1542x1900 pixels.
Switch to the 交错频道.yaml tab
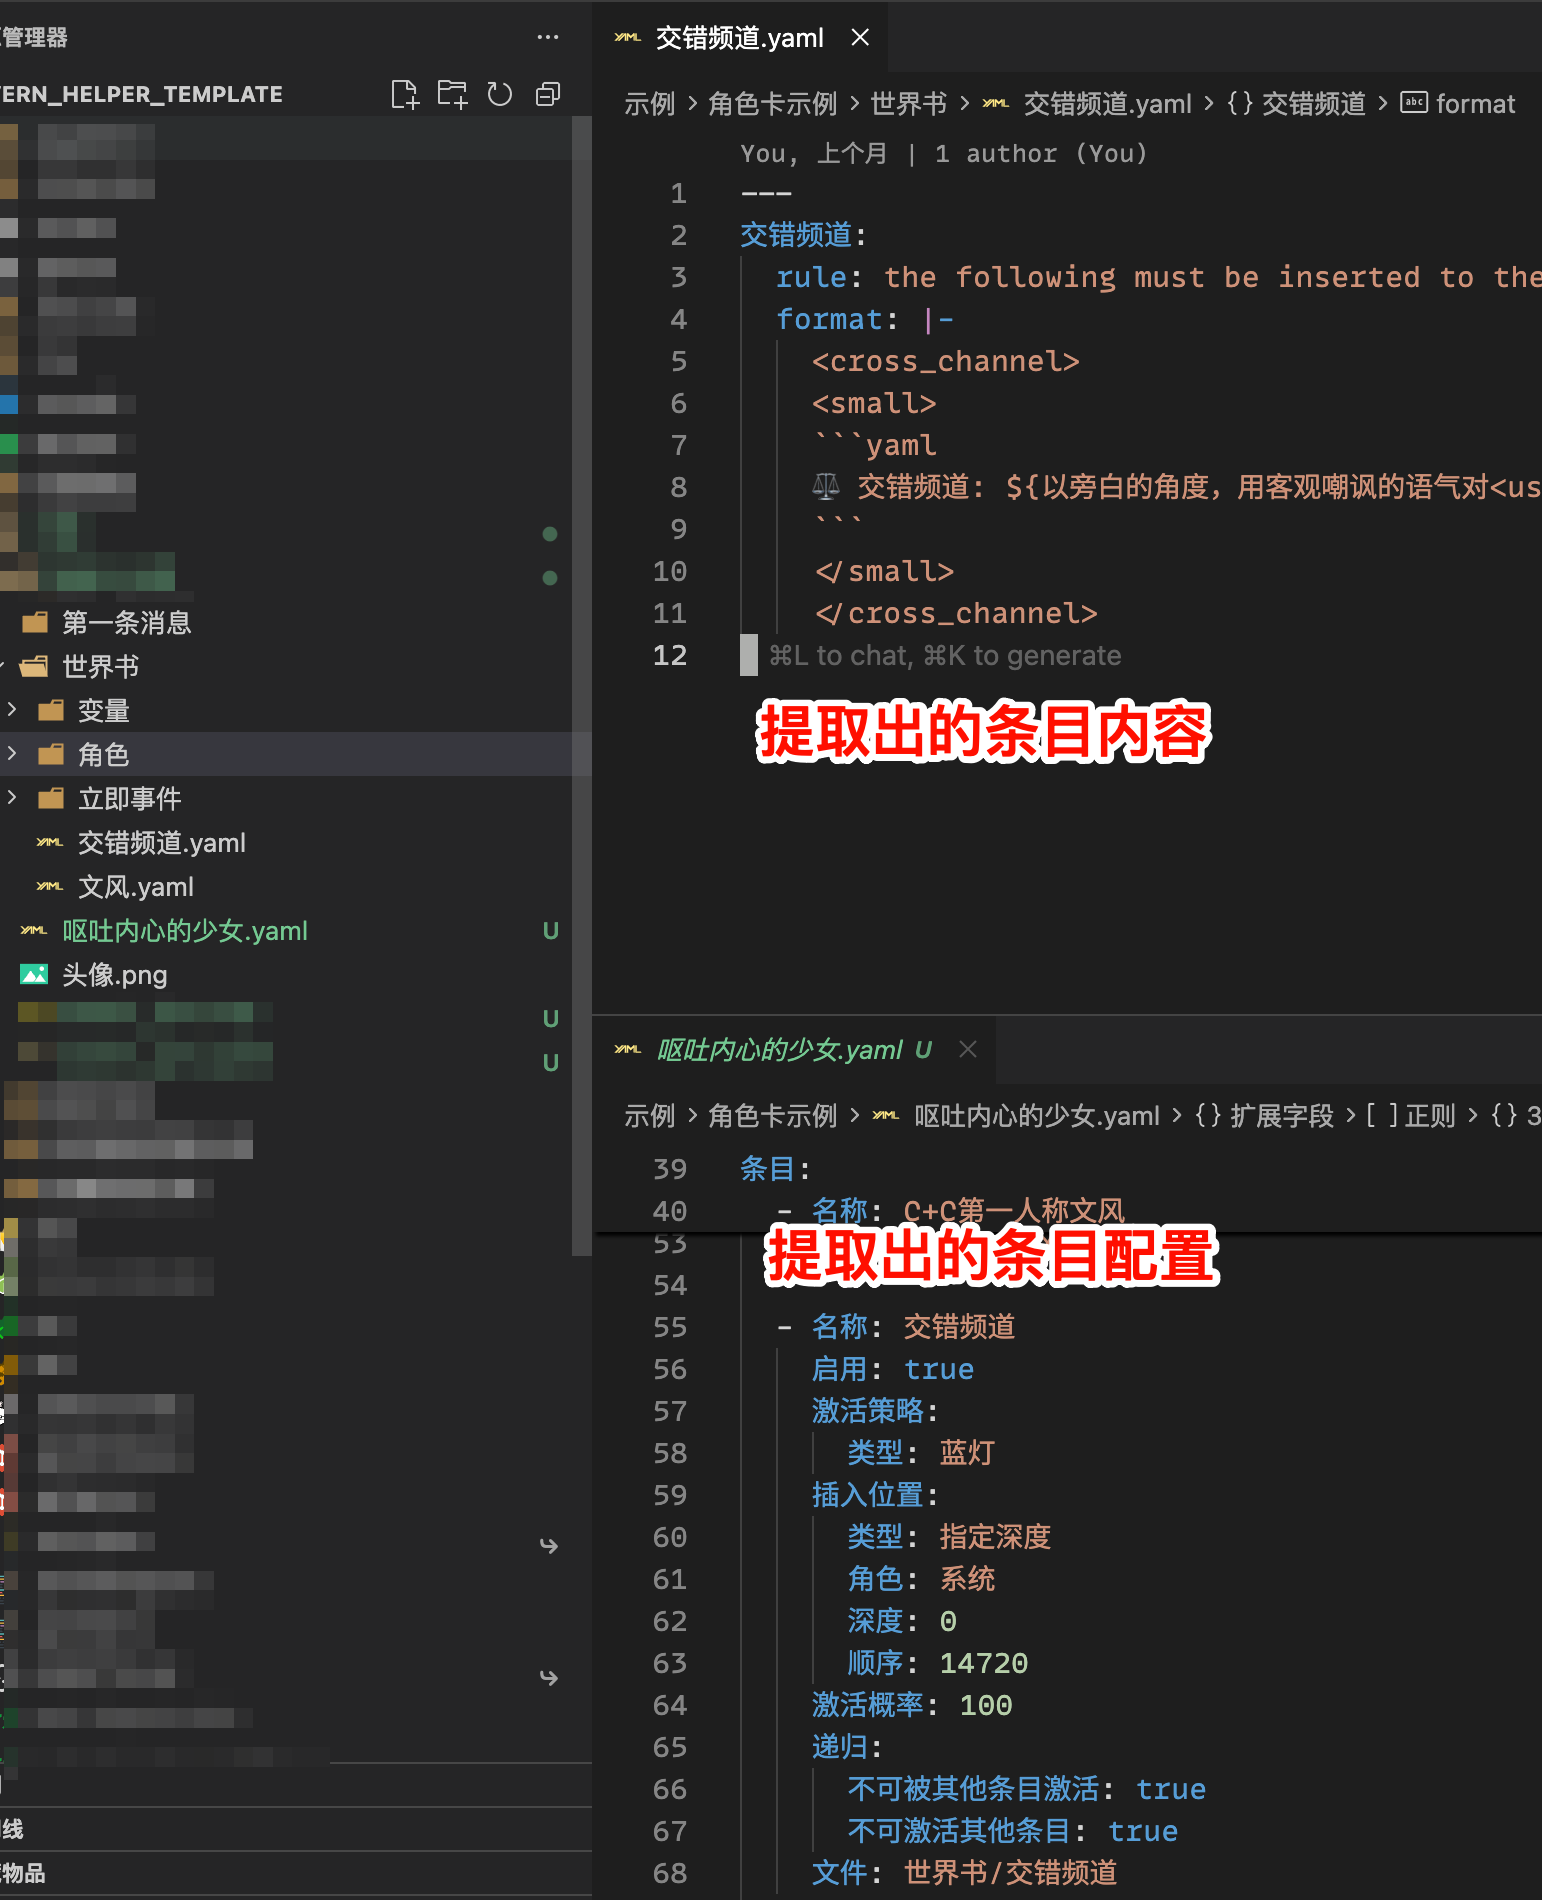click(x=738, y=38)
